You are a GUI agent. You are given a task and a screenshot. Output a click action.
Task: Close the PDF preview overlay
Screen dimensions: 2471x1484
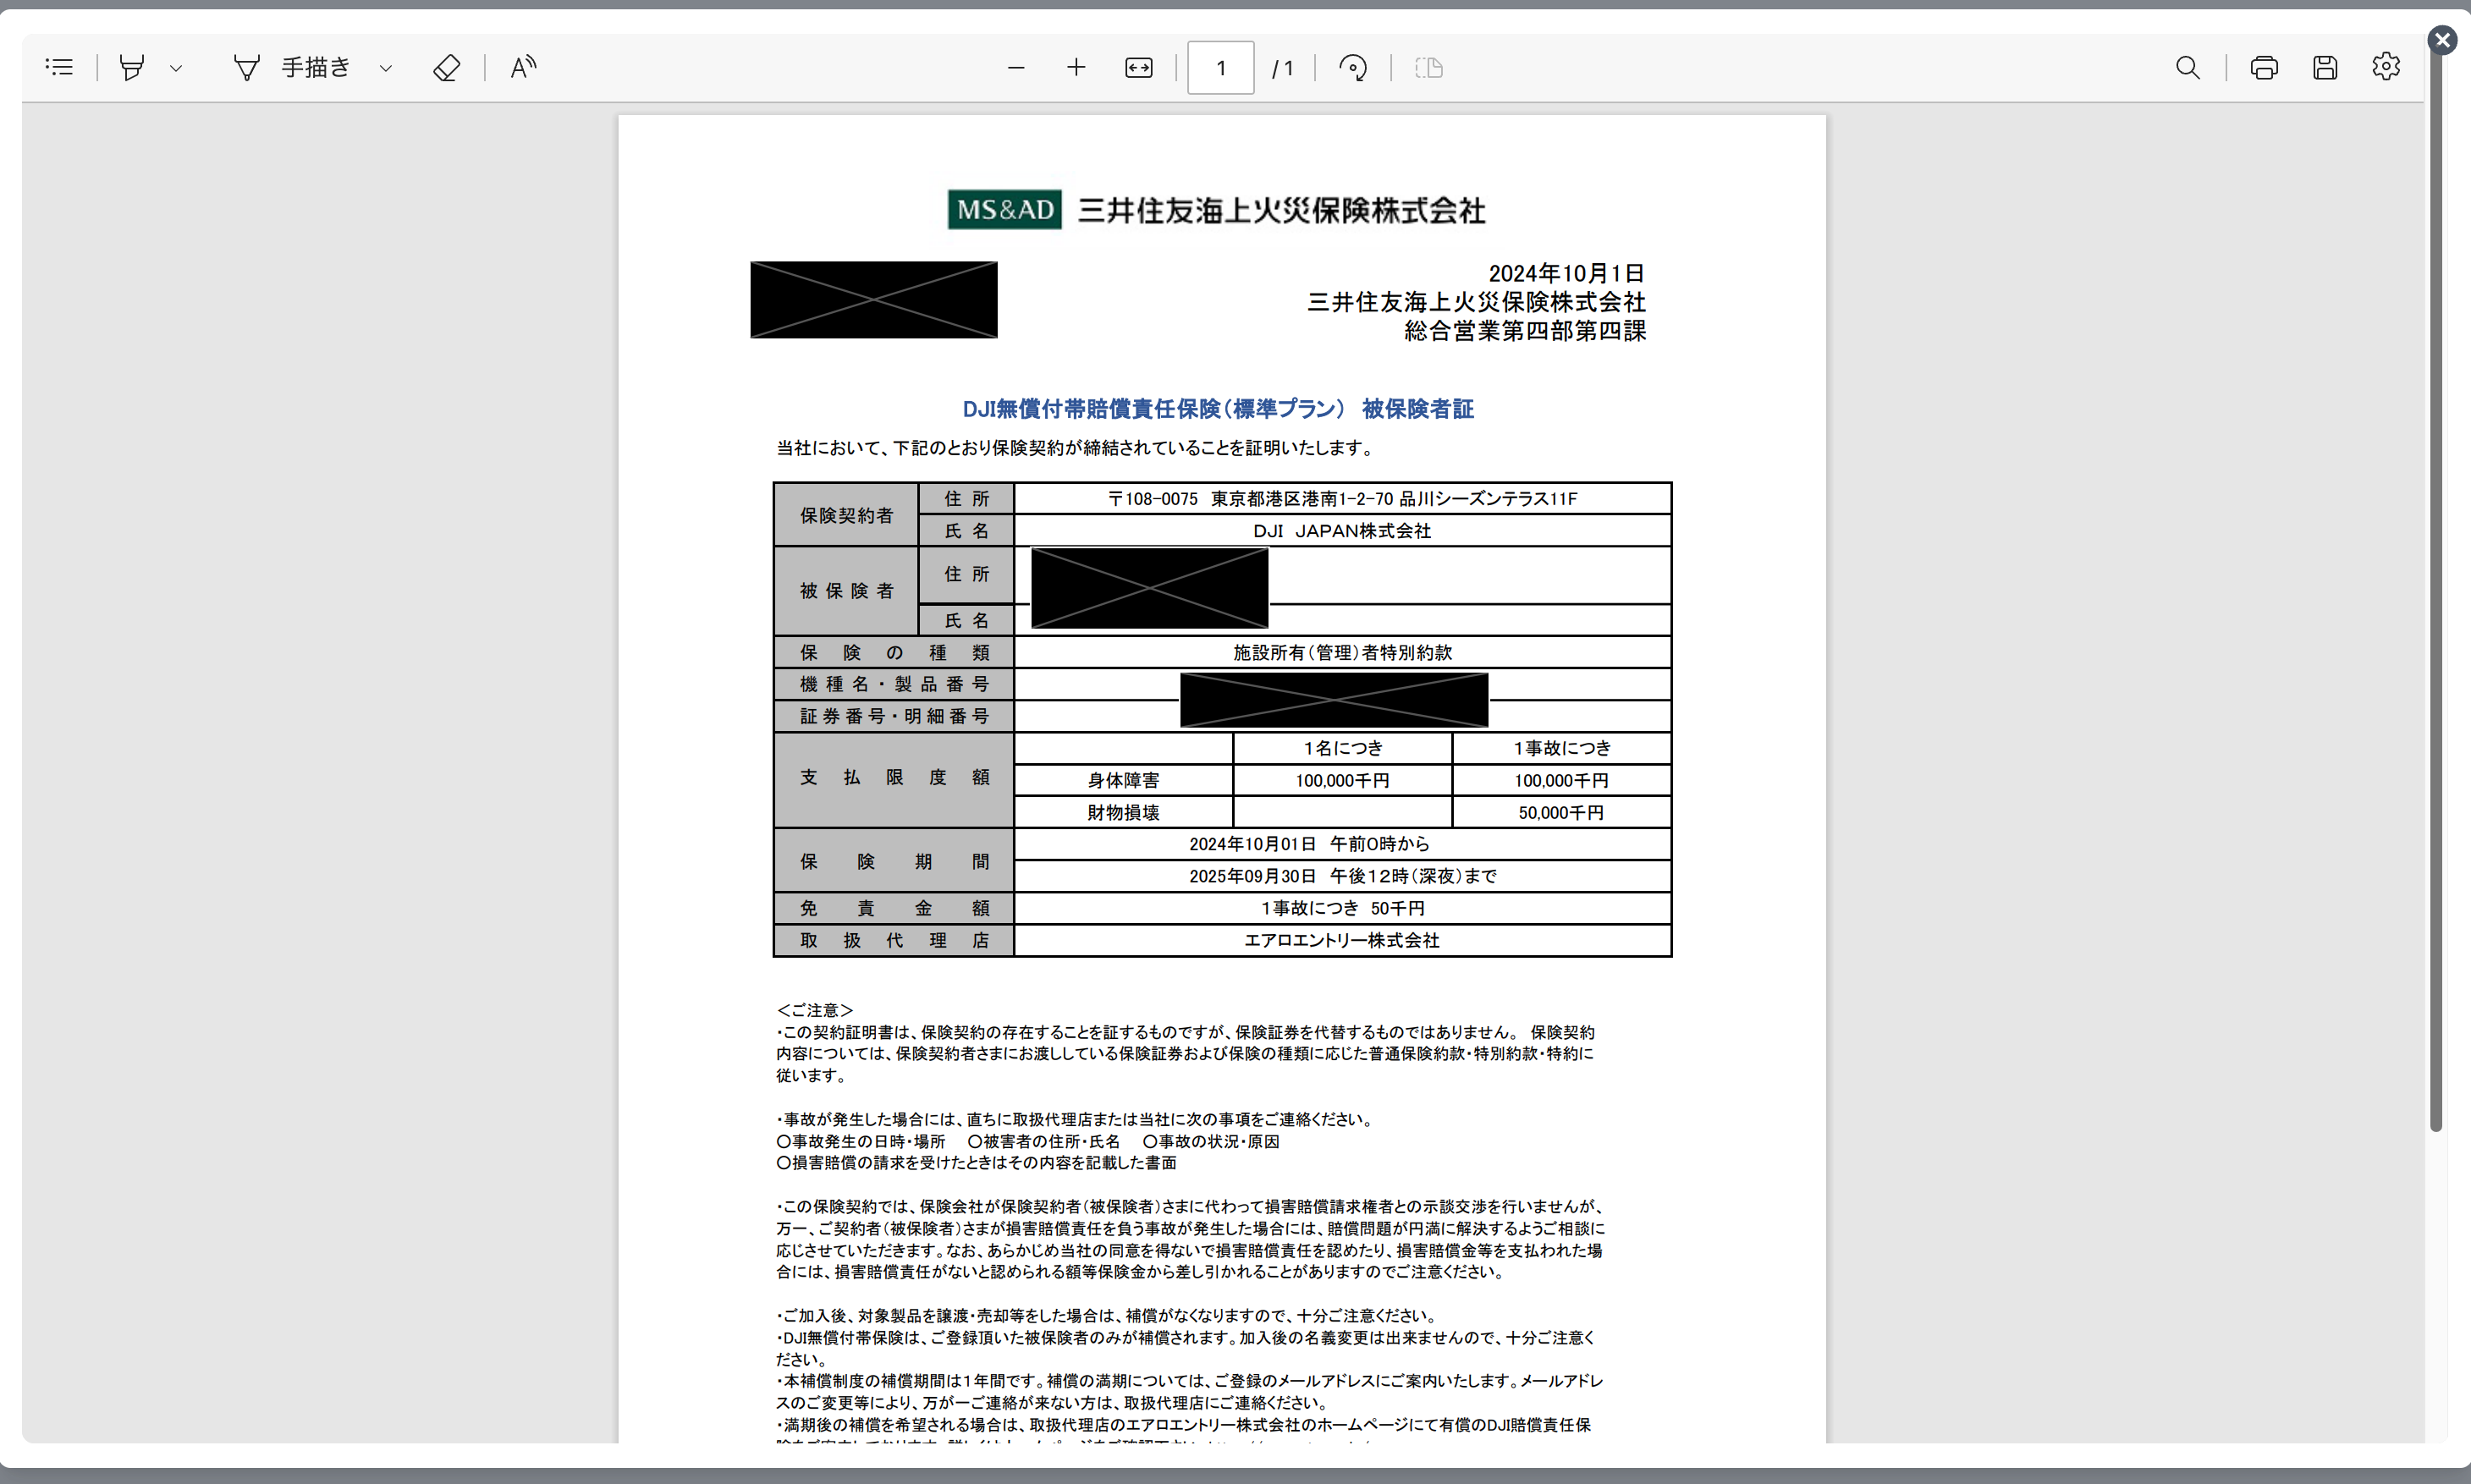tap(2443, 39)
